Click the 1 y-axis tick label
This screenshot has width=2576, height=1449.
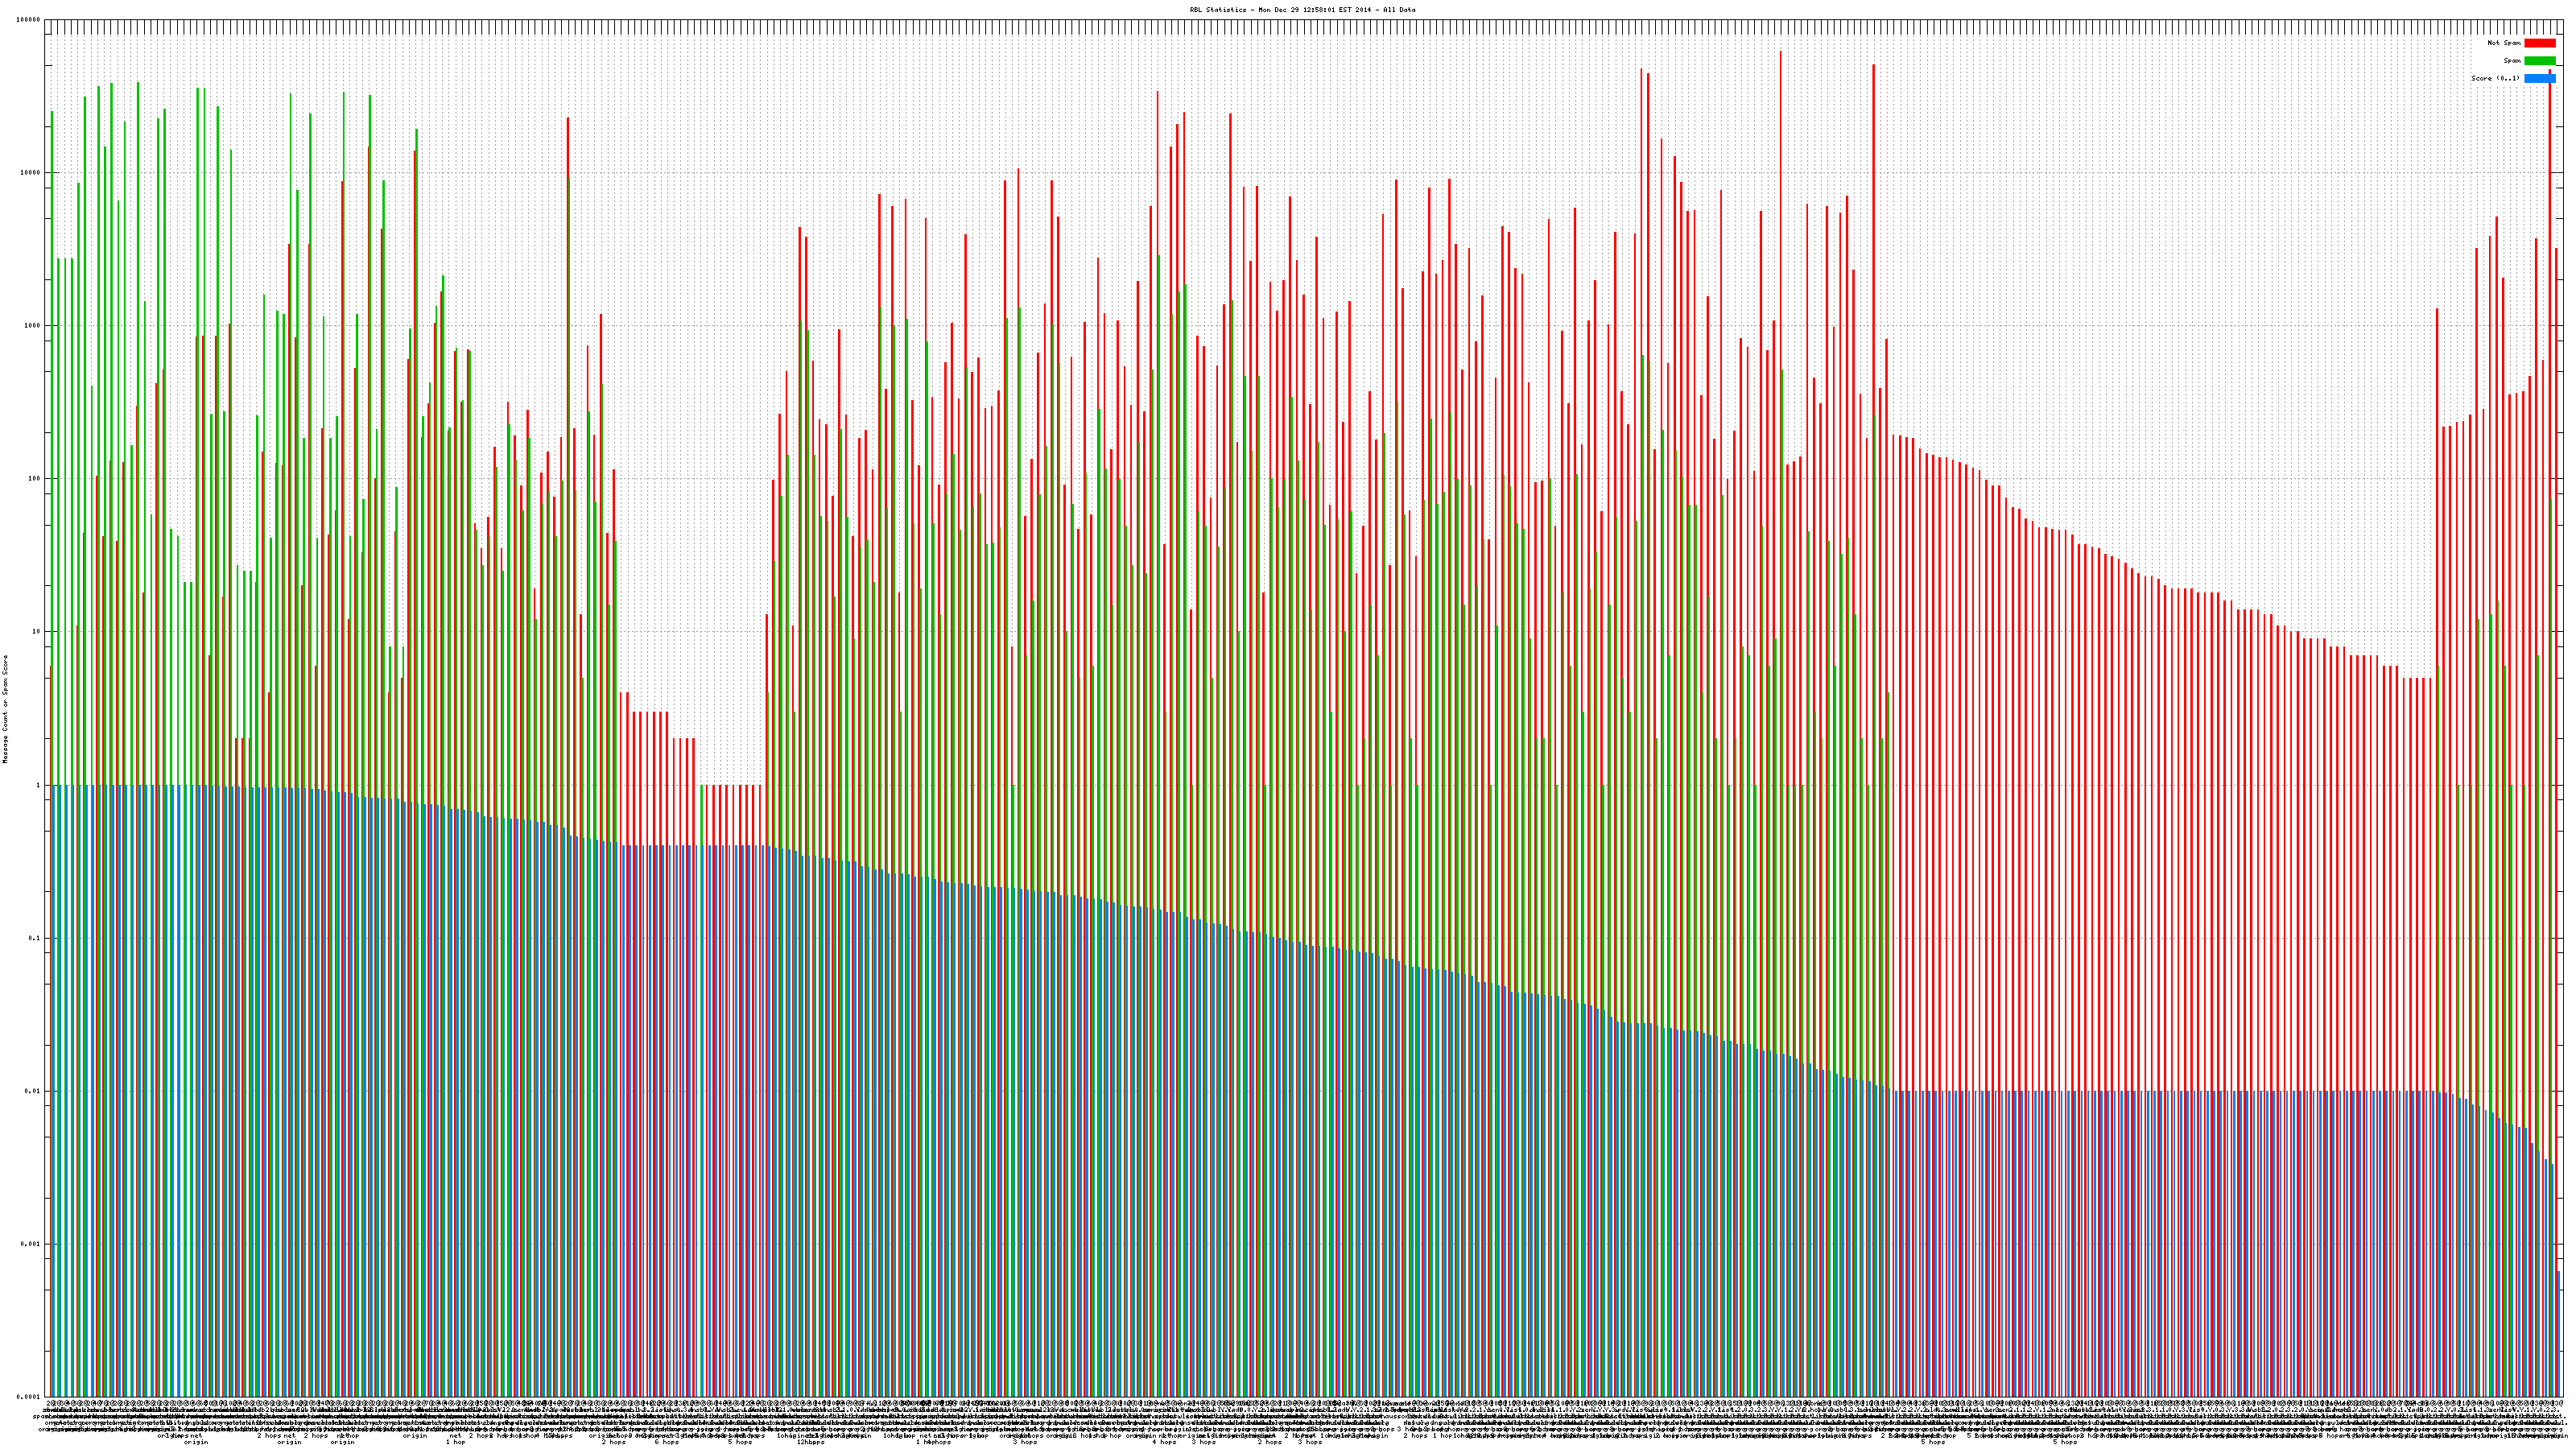coord(38,785)
